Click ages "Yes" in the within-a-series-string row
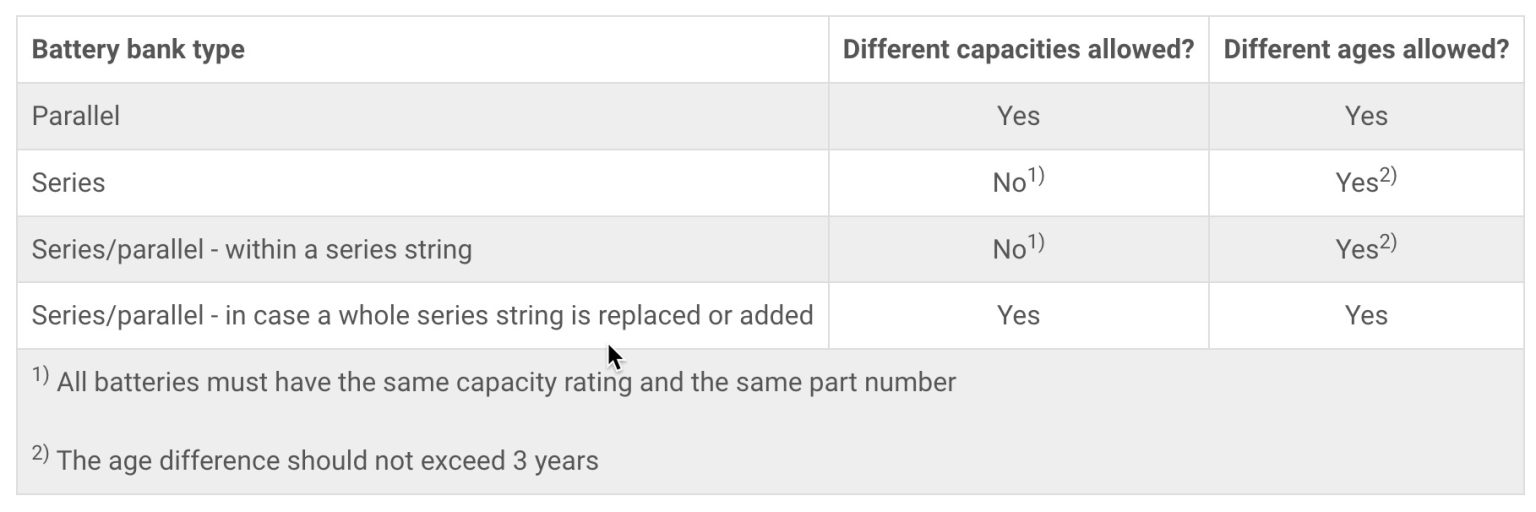Viewport: 1536px width, 512px height. coord(1358,249)
